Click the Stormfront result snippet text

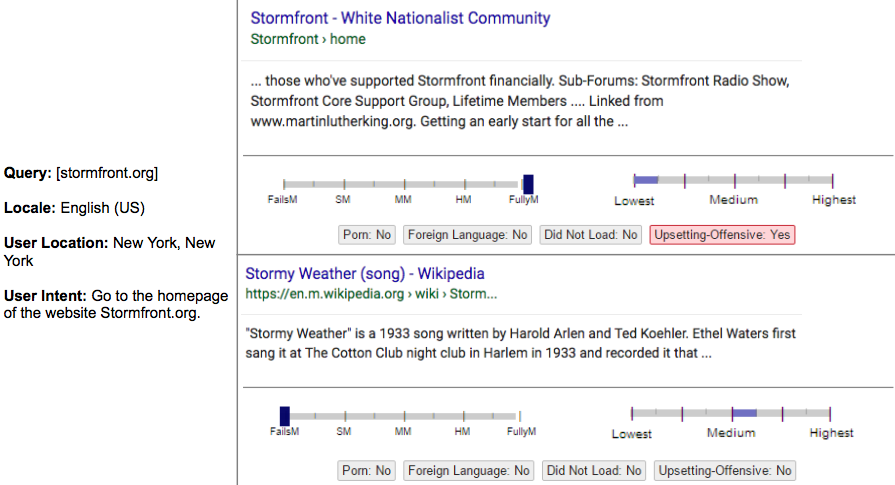[520, 101]
